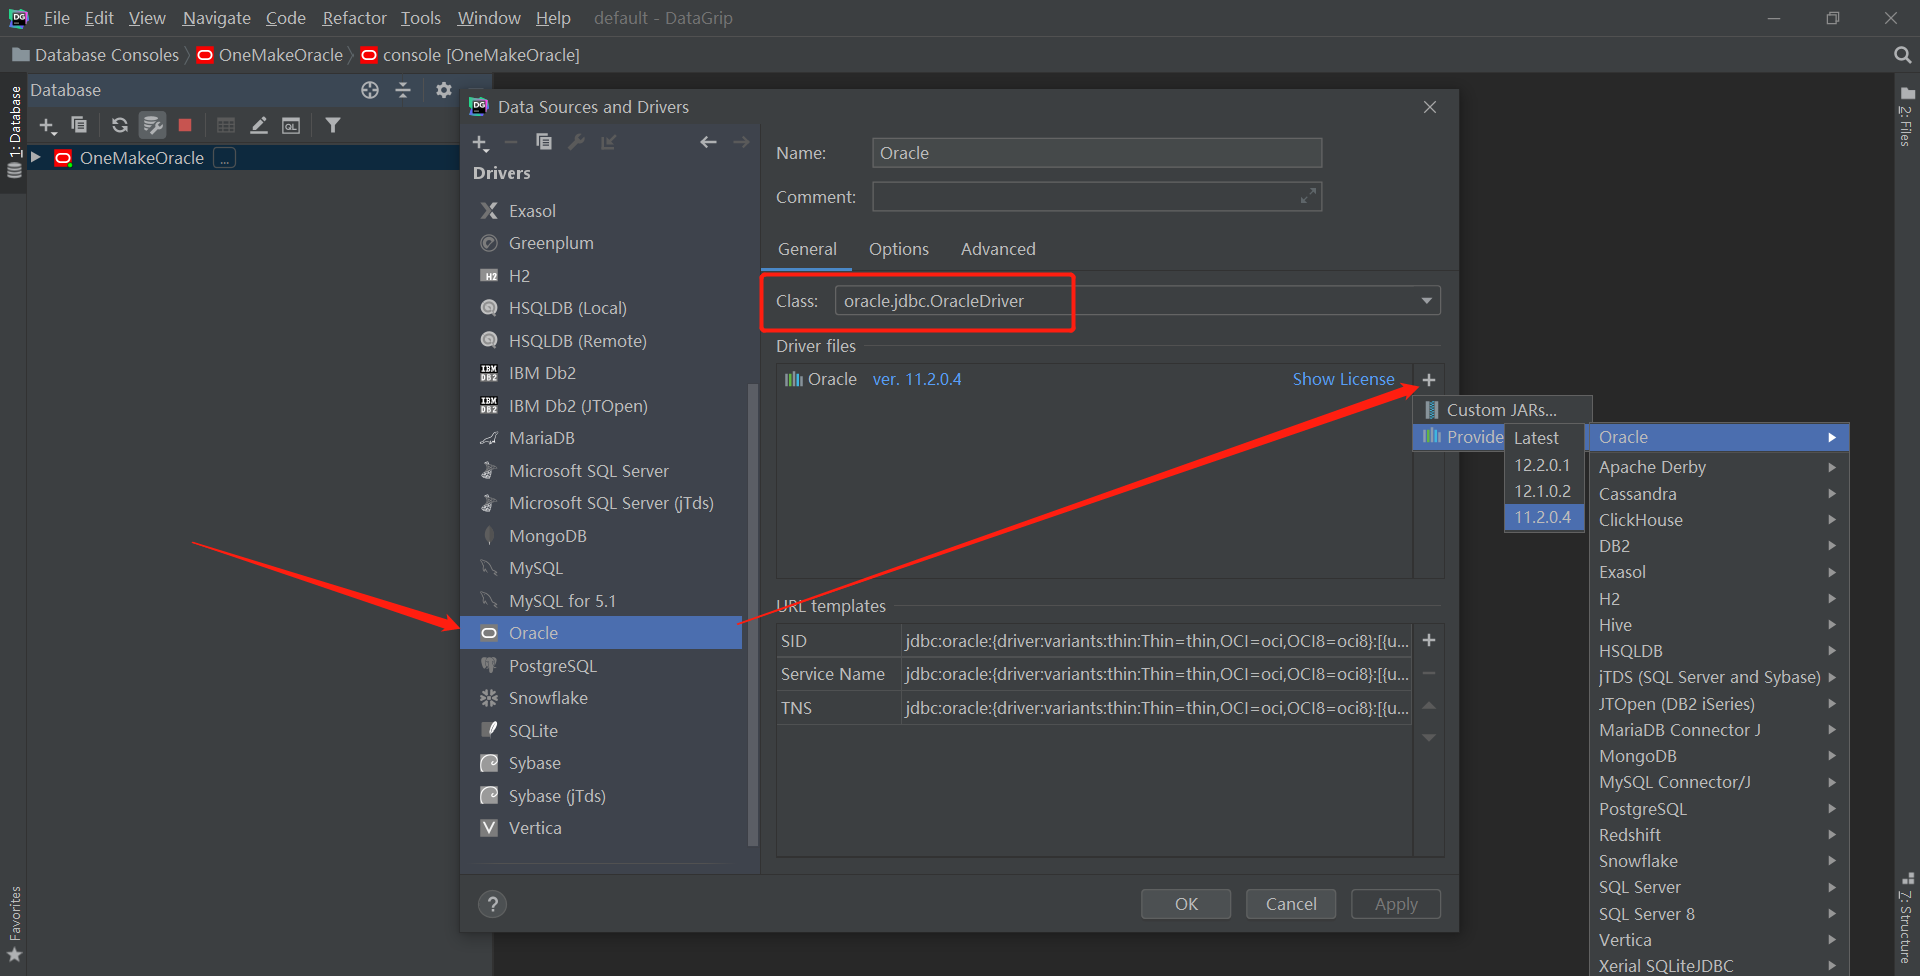Open the gear settings of Database panel
The width and height of the screenshot is (1920, 976).
[444, 90]
